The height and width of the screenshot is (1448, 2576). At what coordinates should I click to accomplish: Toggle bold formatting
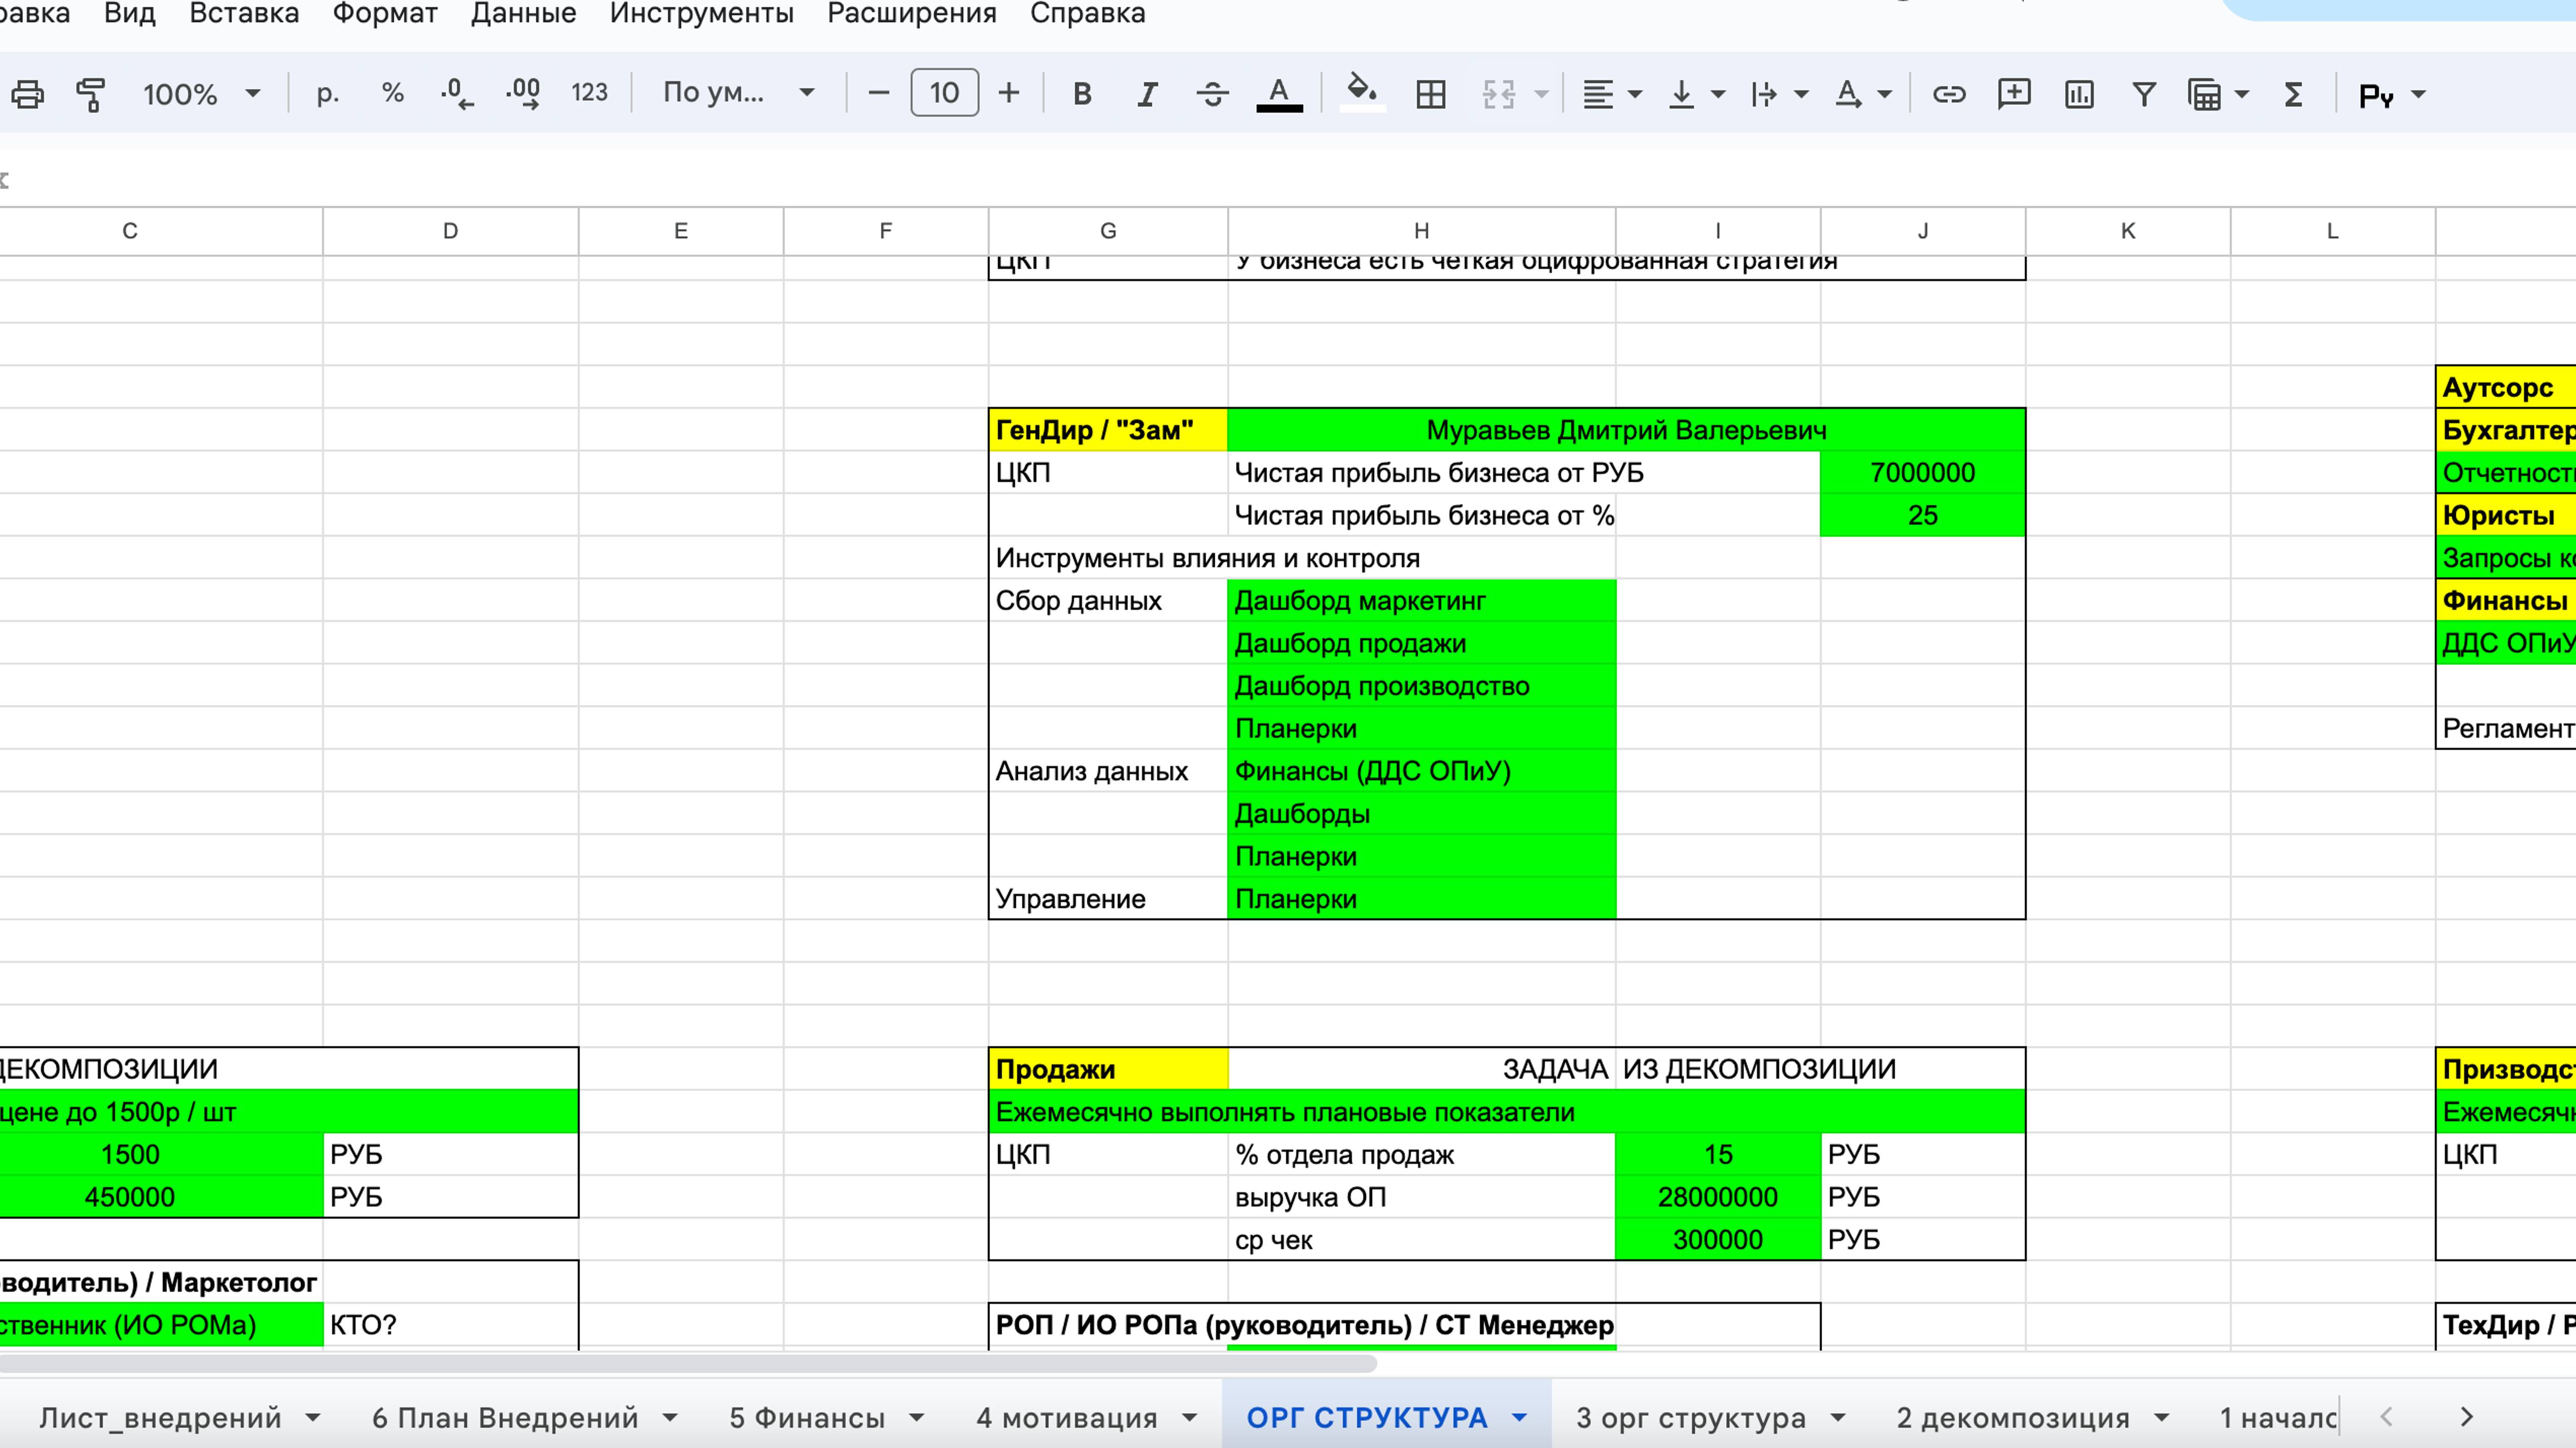[1082, 94]
